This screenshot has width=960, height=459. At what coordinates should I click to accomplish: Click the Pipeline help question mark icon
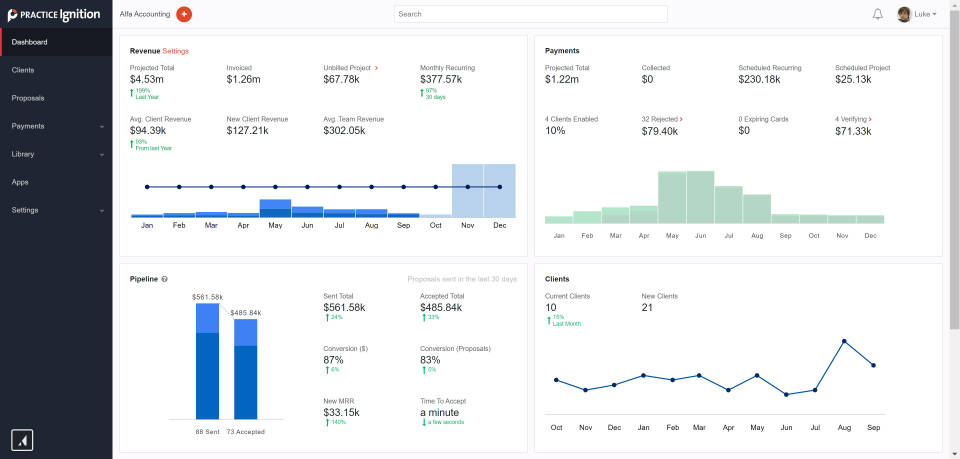[164, 279]
